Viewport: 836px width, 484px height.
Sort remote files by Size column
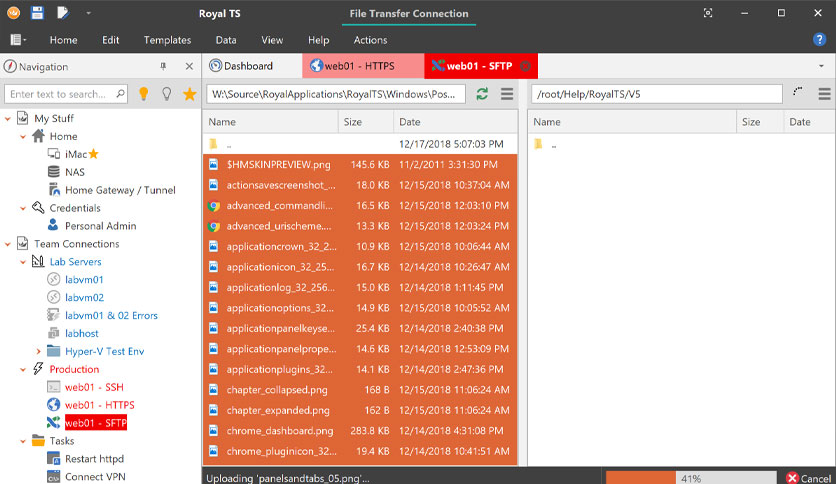coord(760,122)
